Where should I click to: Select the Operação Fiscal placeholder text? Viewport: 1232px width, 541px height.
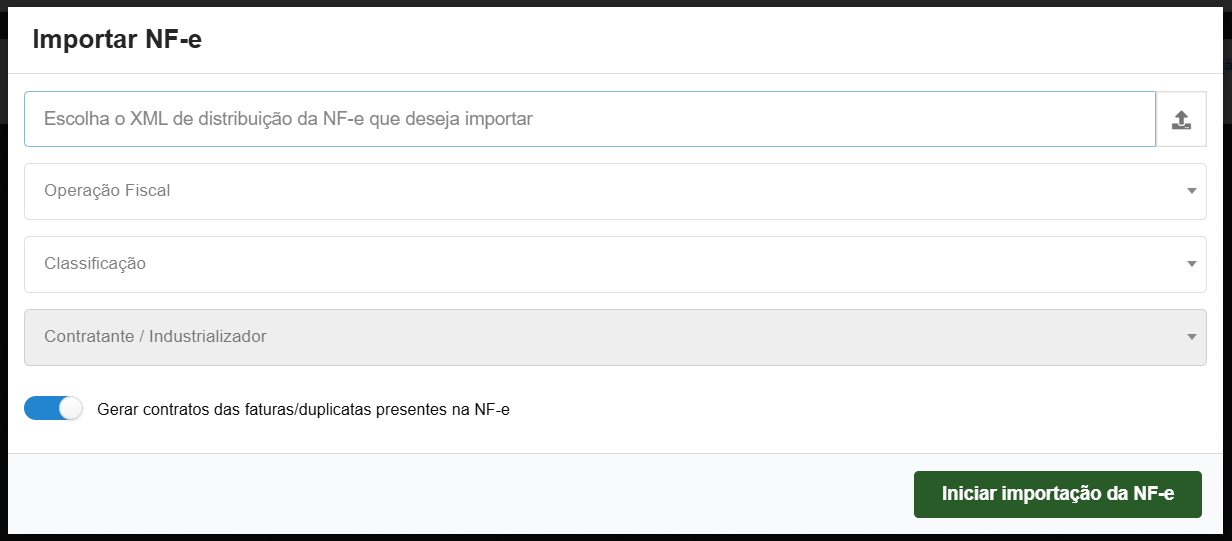coord(107,191)
